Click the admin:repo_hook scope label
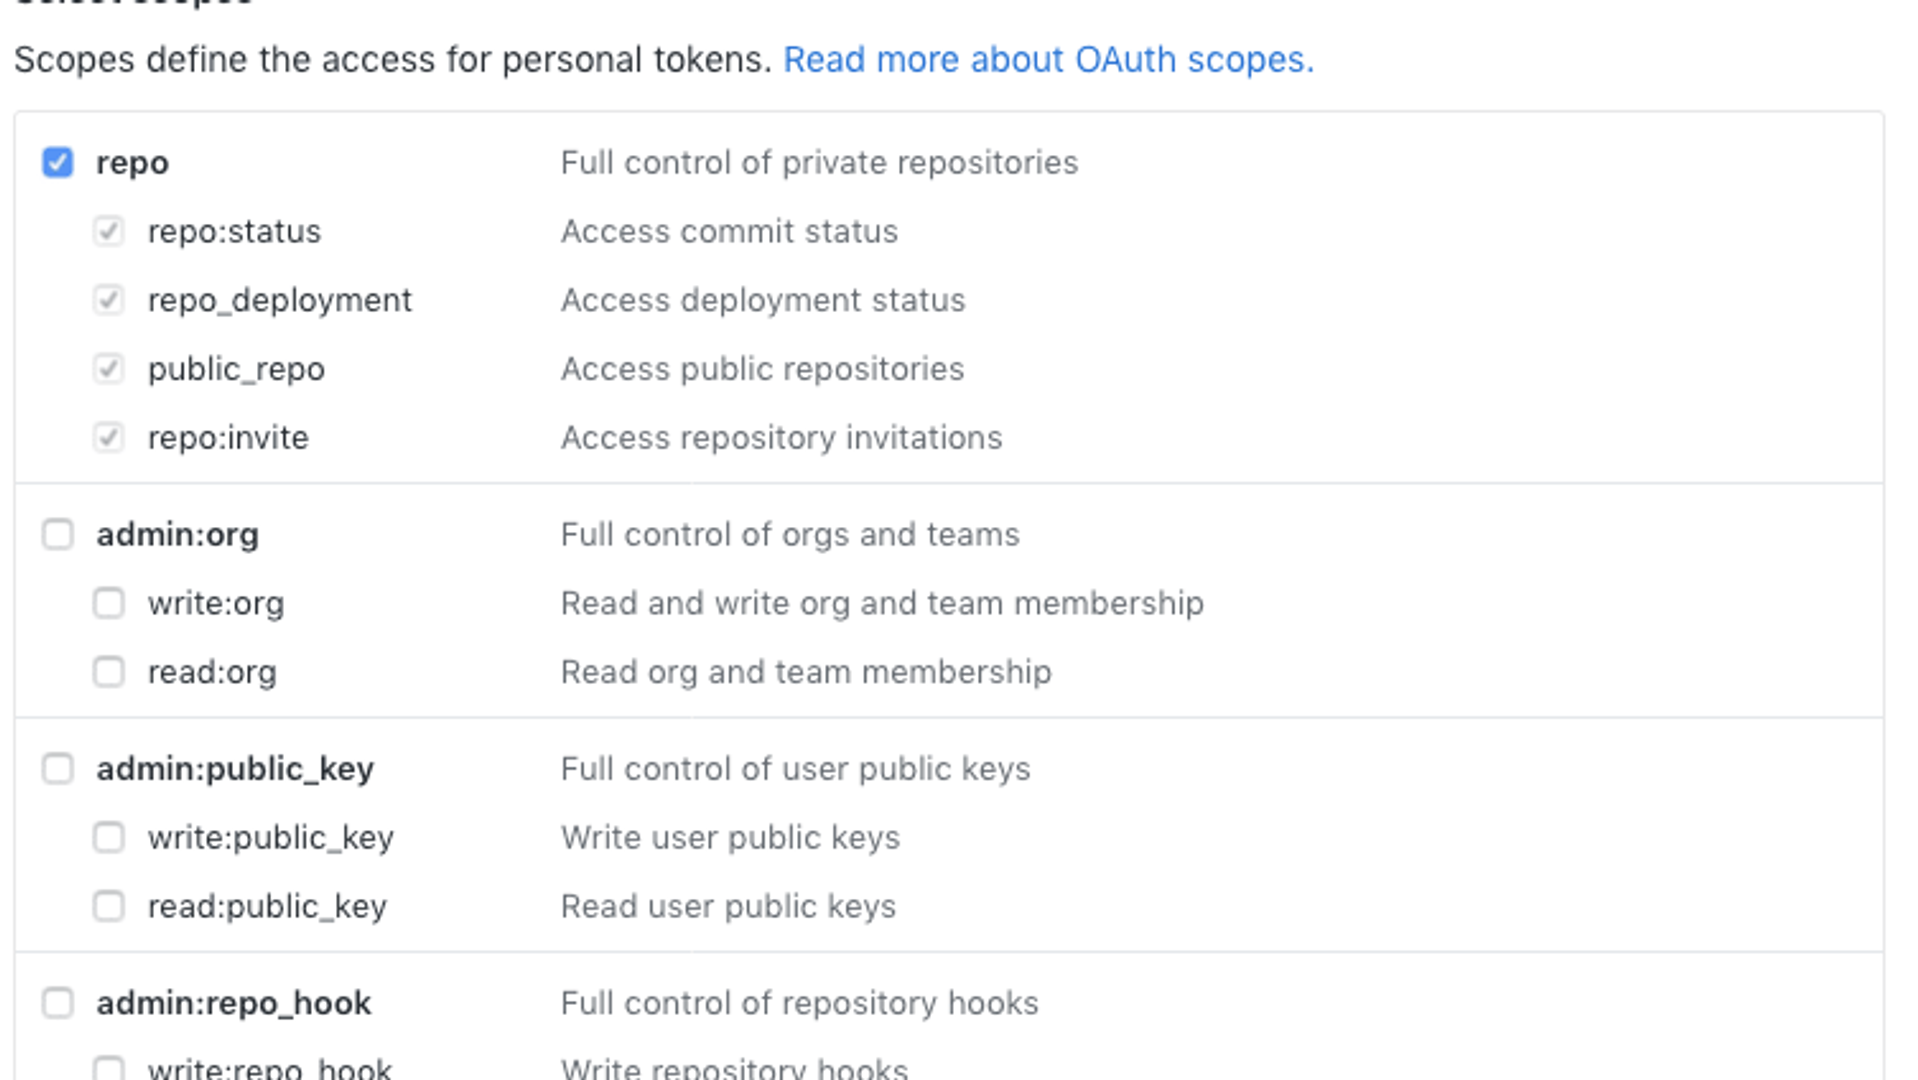This screenshot has width=1918, height=1080. [233, 1003]
